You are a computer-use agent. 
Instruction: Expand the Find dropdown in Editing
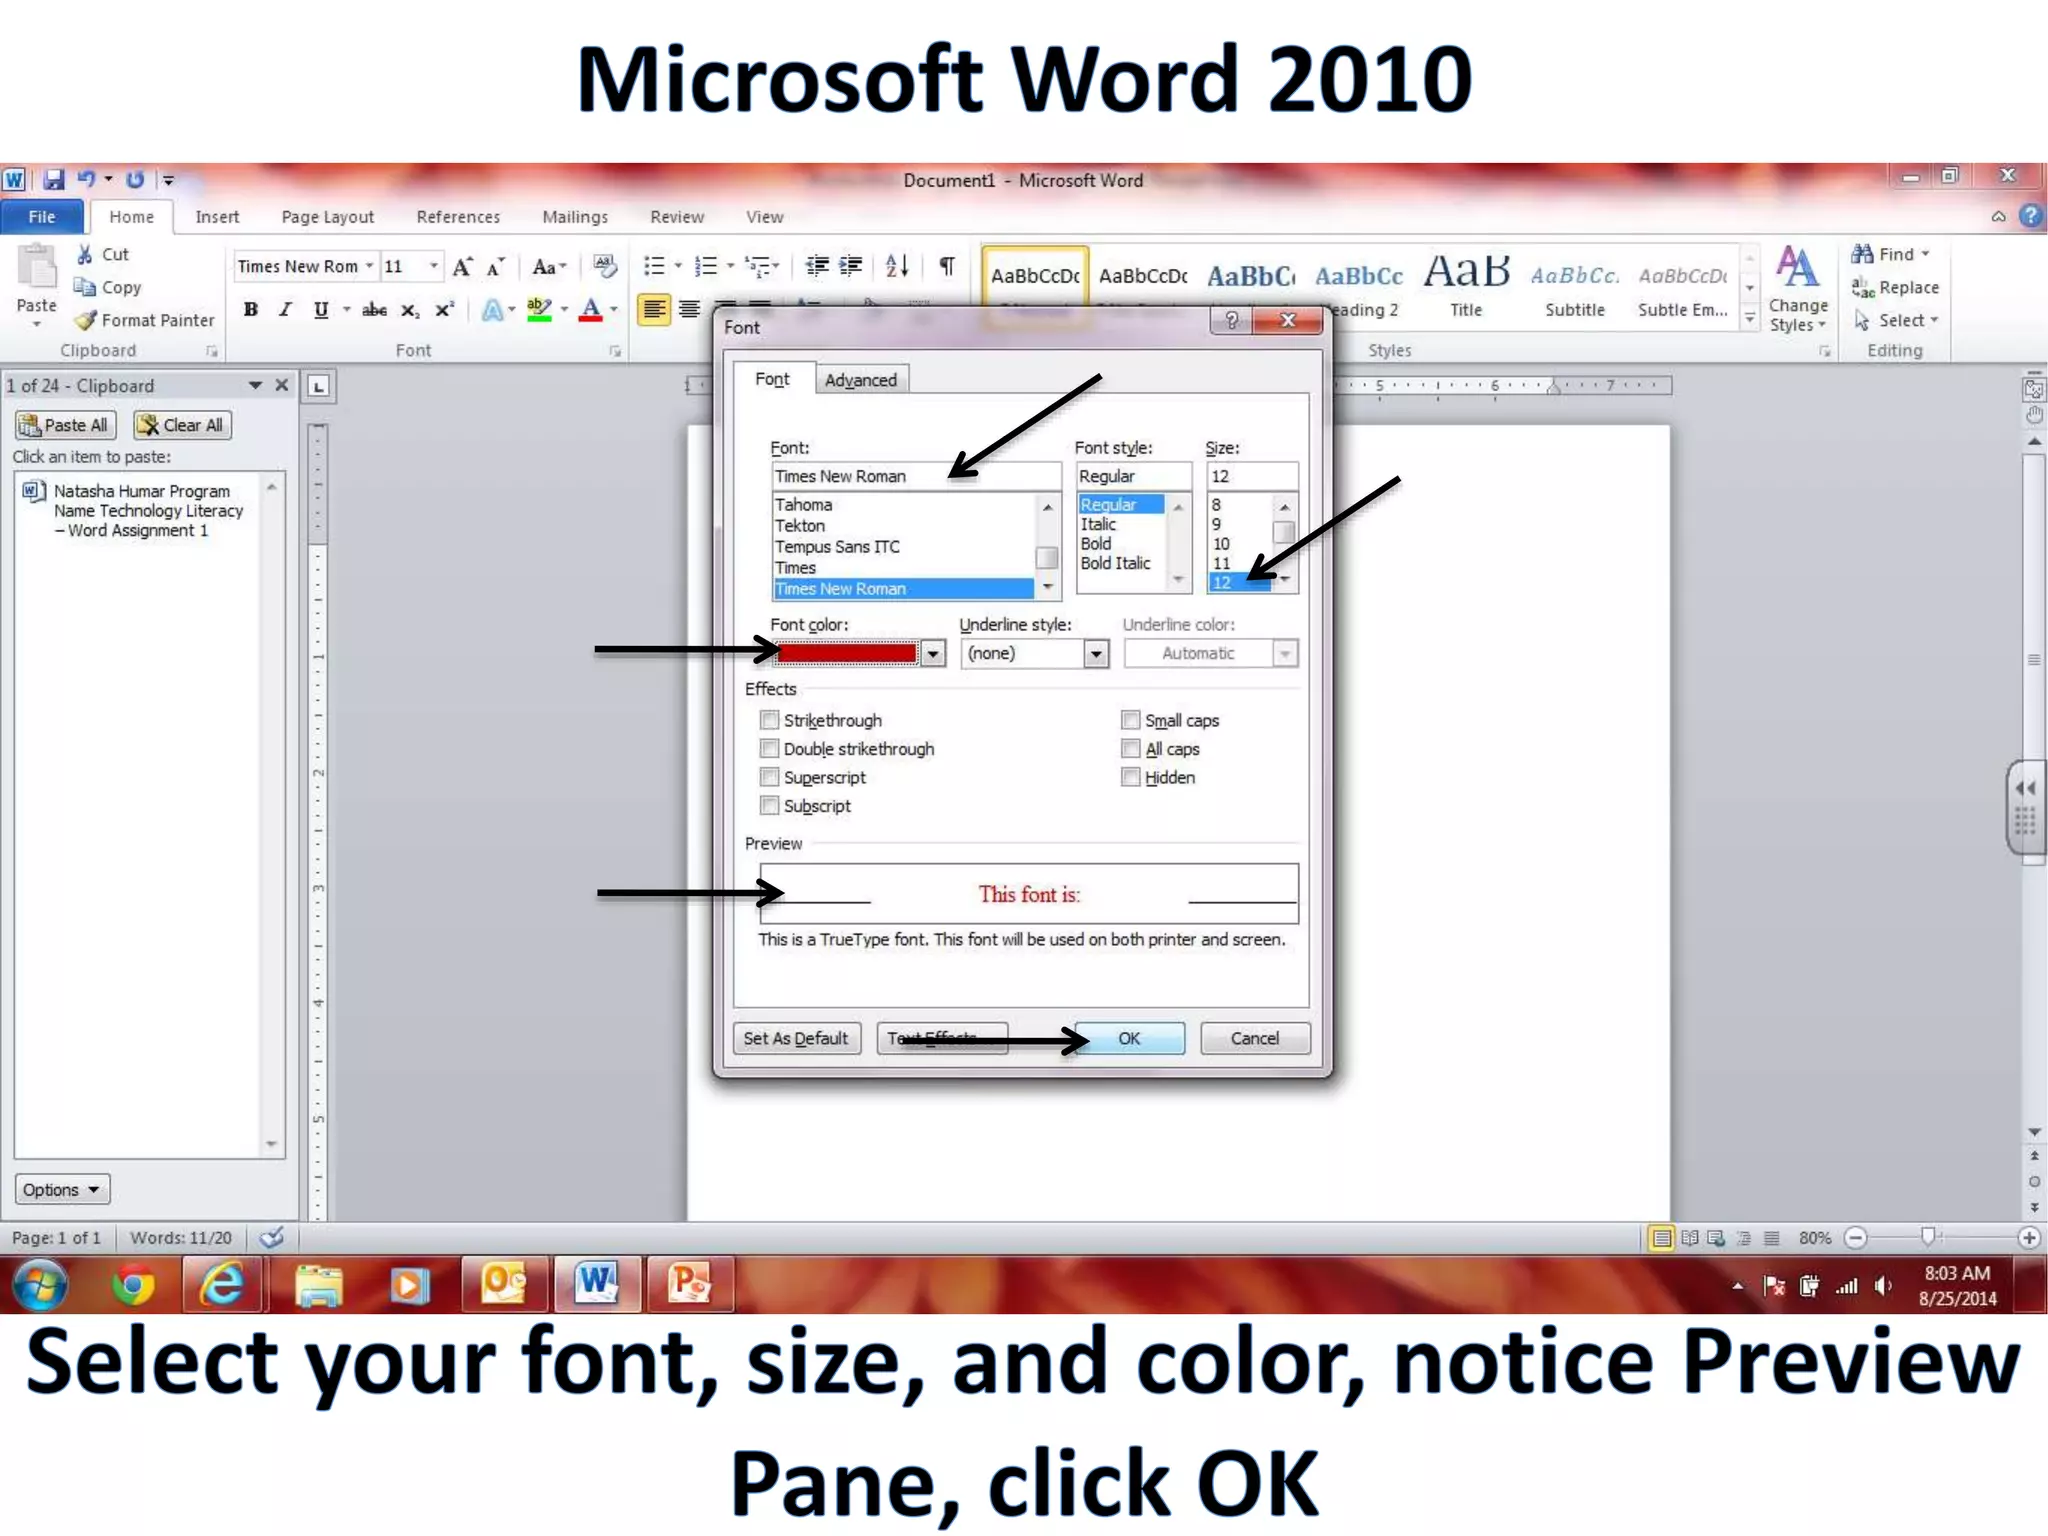tap(1925, 254)
